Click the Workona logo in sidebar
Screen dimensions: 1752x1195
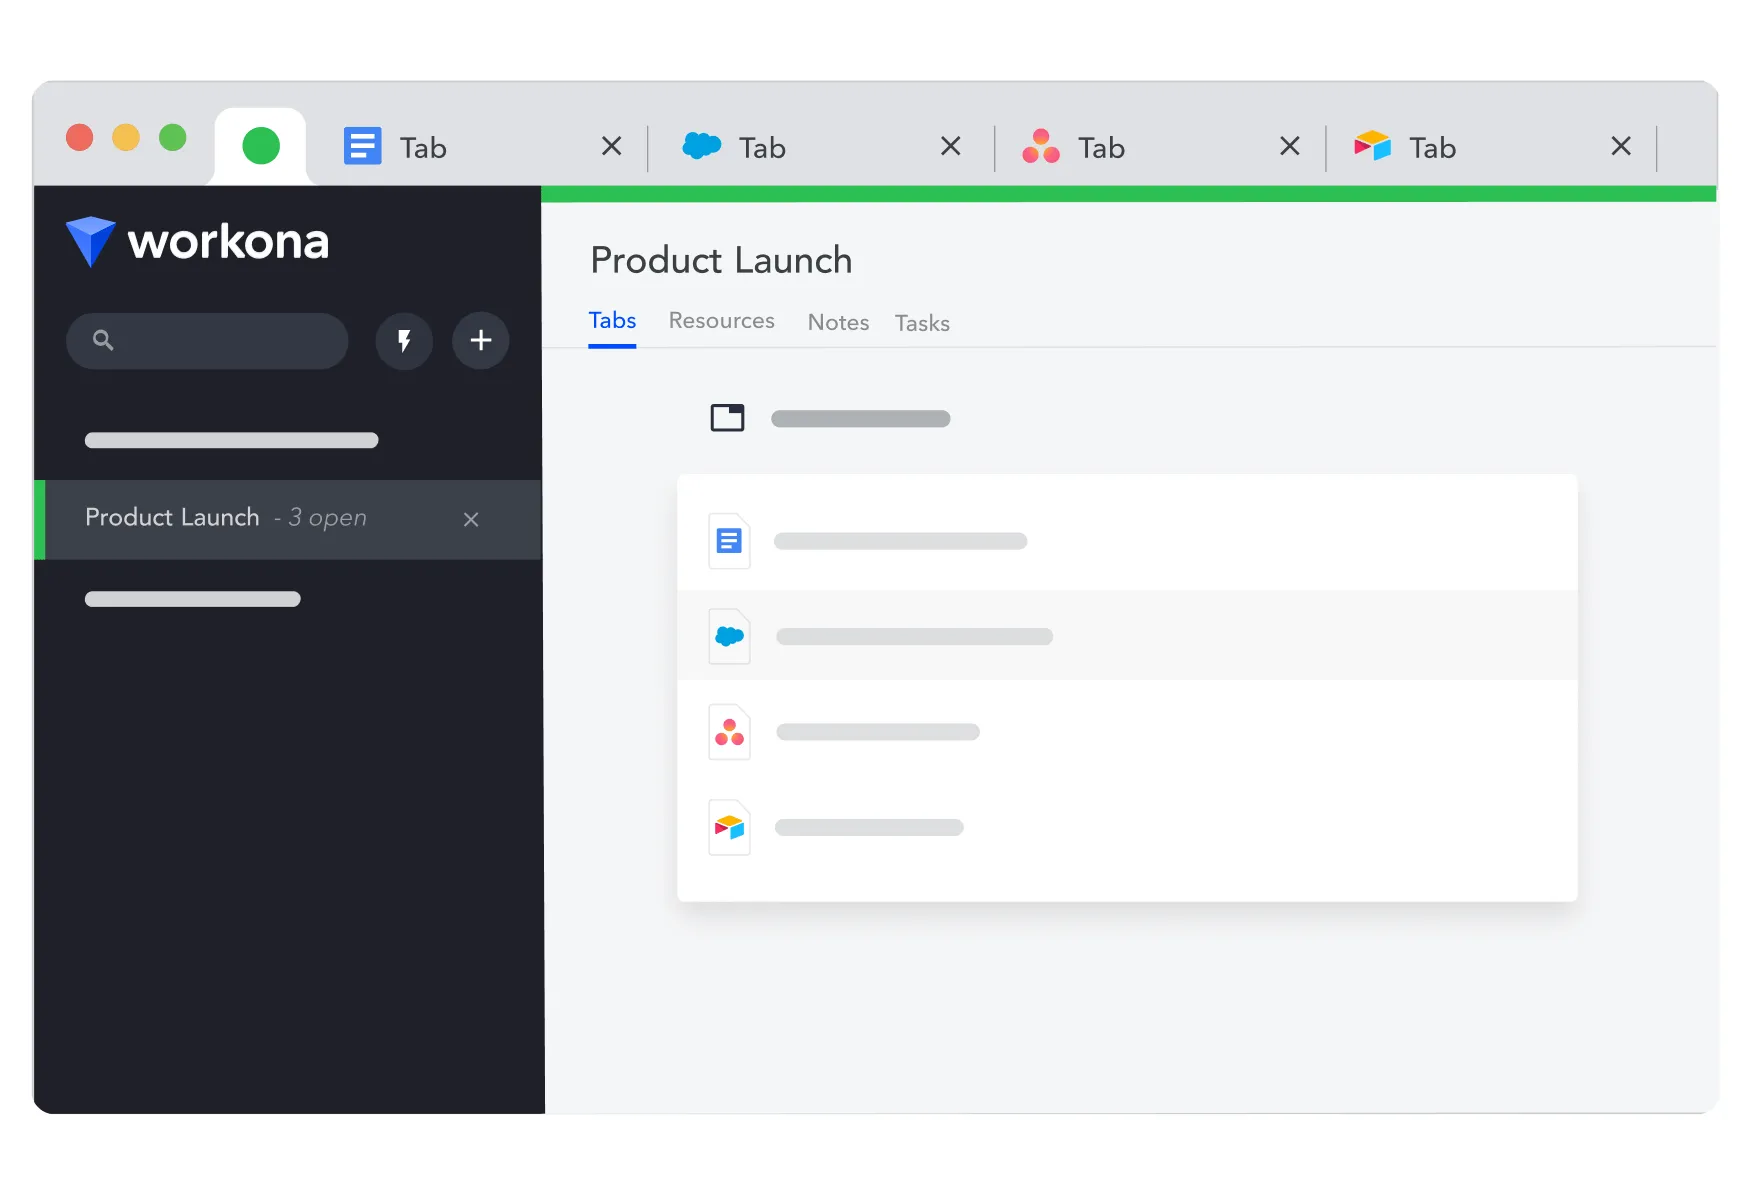197,242
